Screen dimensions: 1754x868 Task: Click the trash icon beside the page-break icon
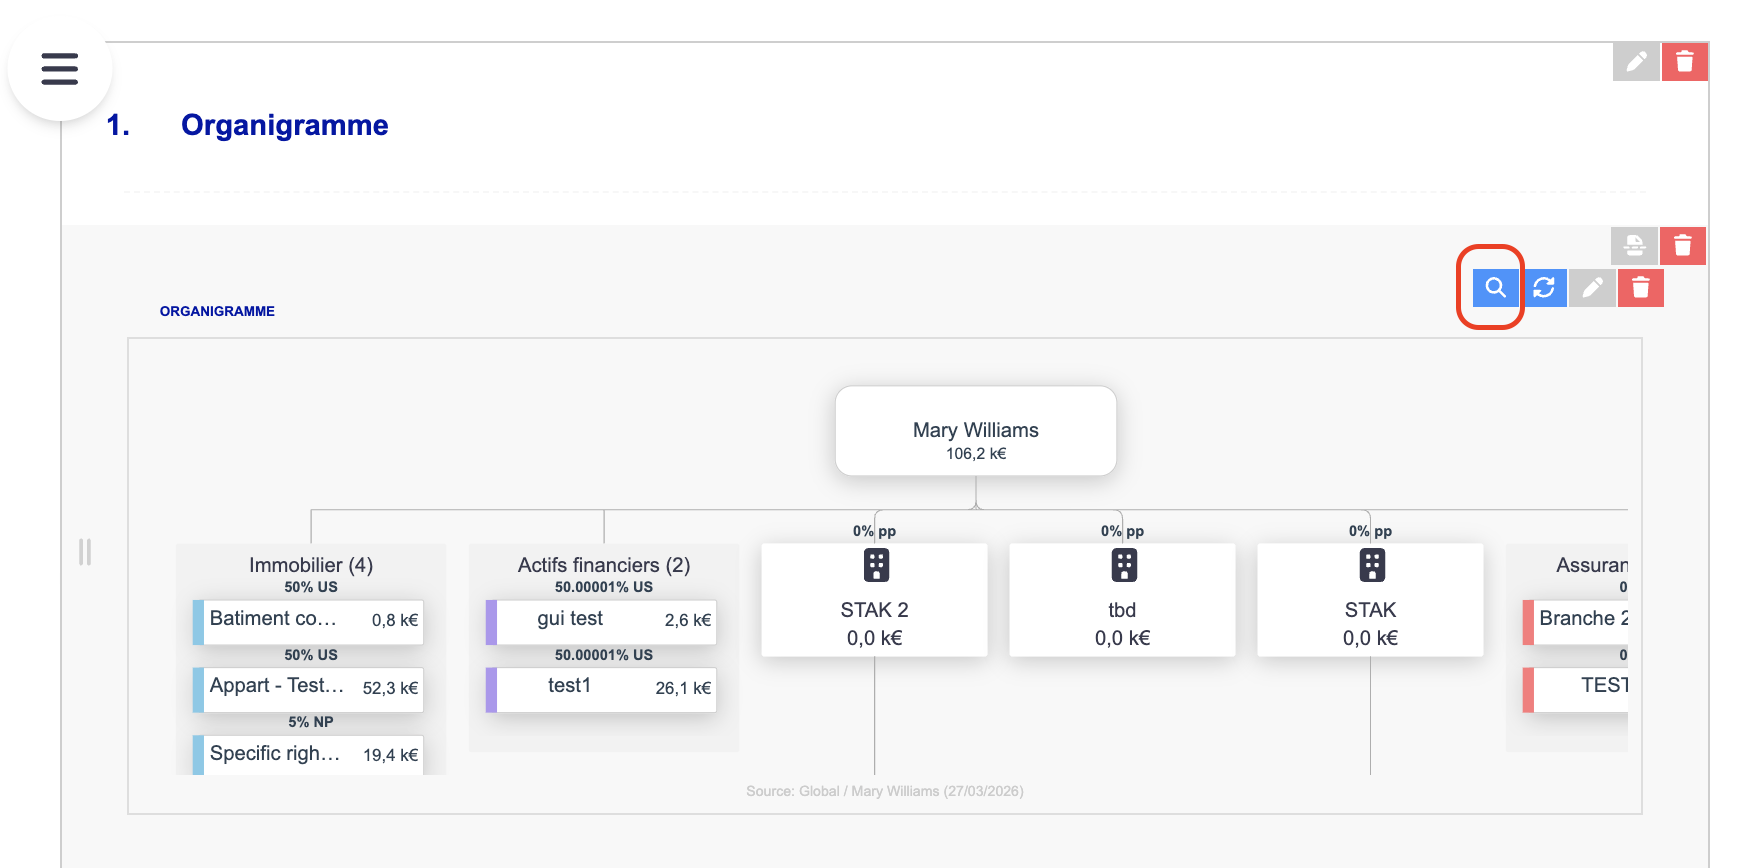point(1683,245)
